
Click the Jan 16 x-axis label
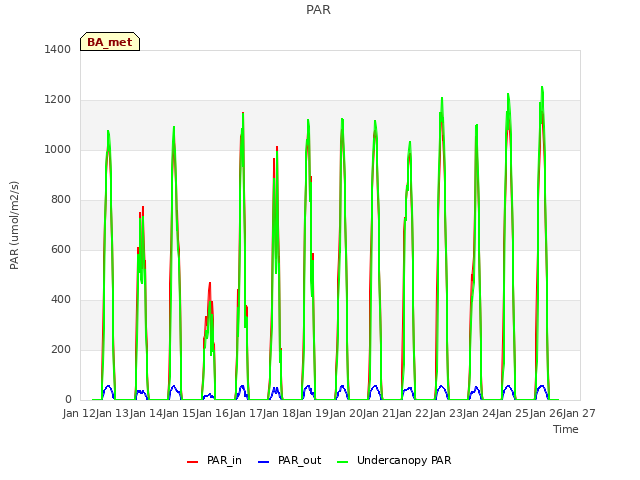click(x=213, y=413)
